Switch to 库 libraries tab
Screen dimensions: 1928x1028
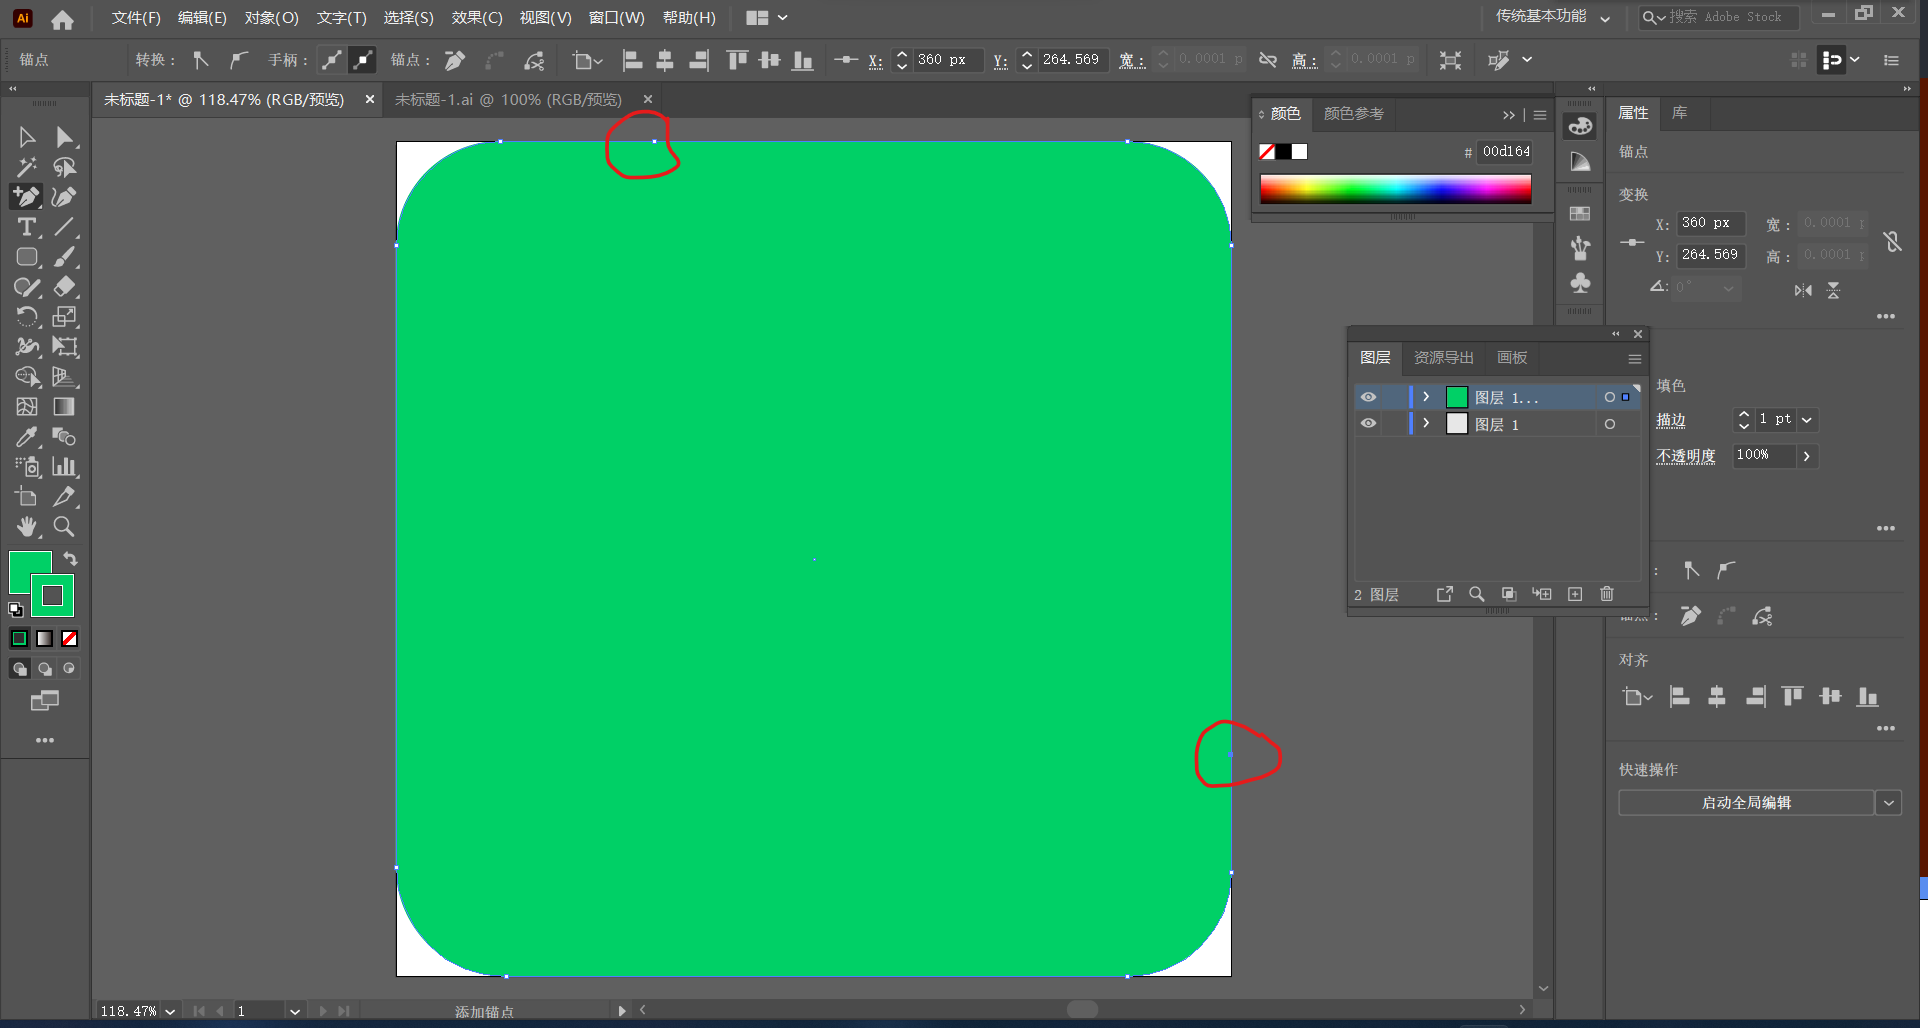[1680, 113]
